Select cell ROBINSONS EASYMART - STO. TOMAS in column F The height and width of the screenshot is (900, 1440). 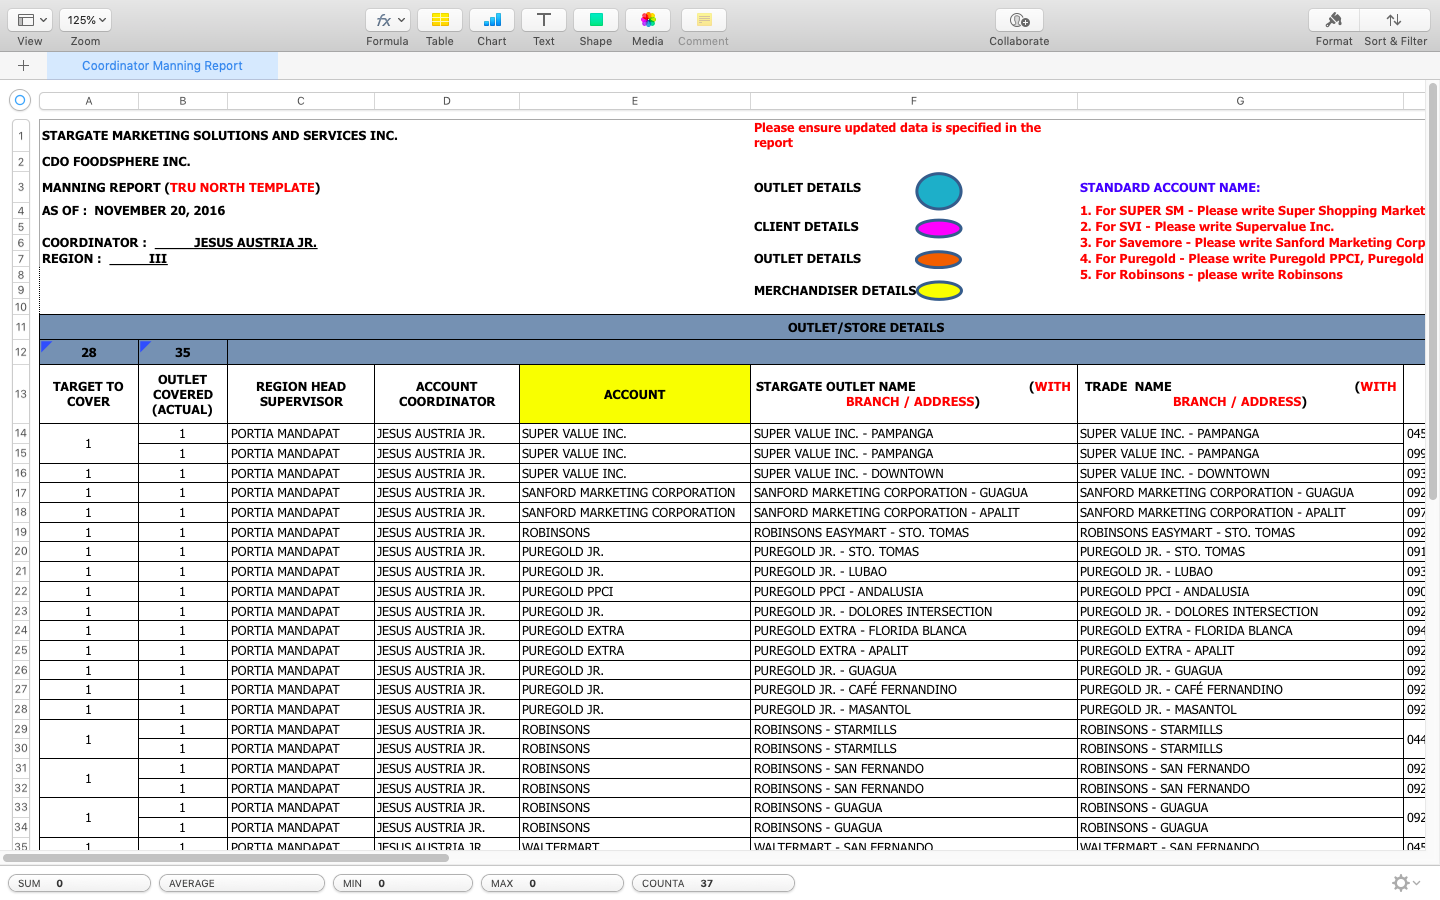click(x=914, y=532)
